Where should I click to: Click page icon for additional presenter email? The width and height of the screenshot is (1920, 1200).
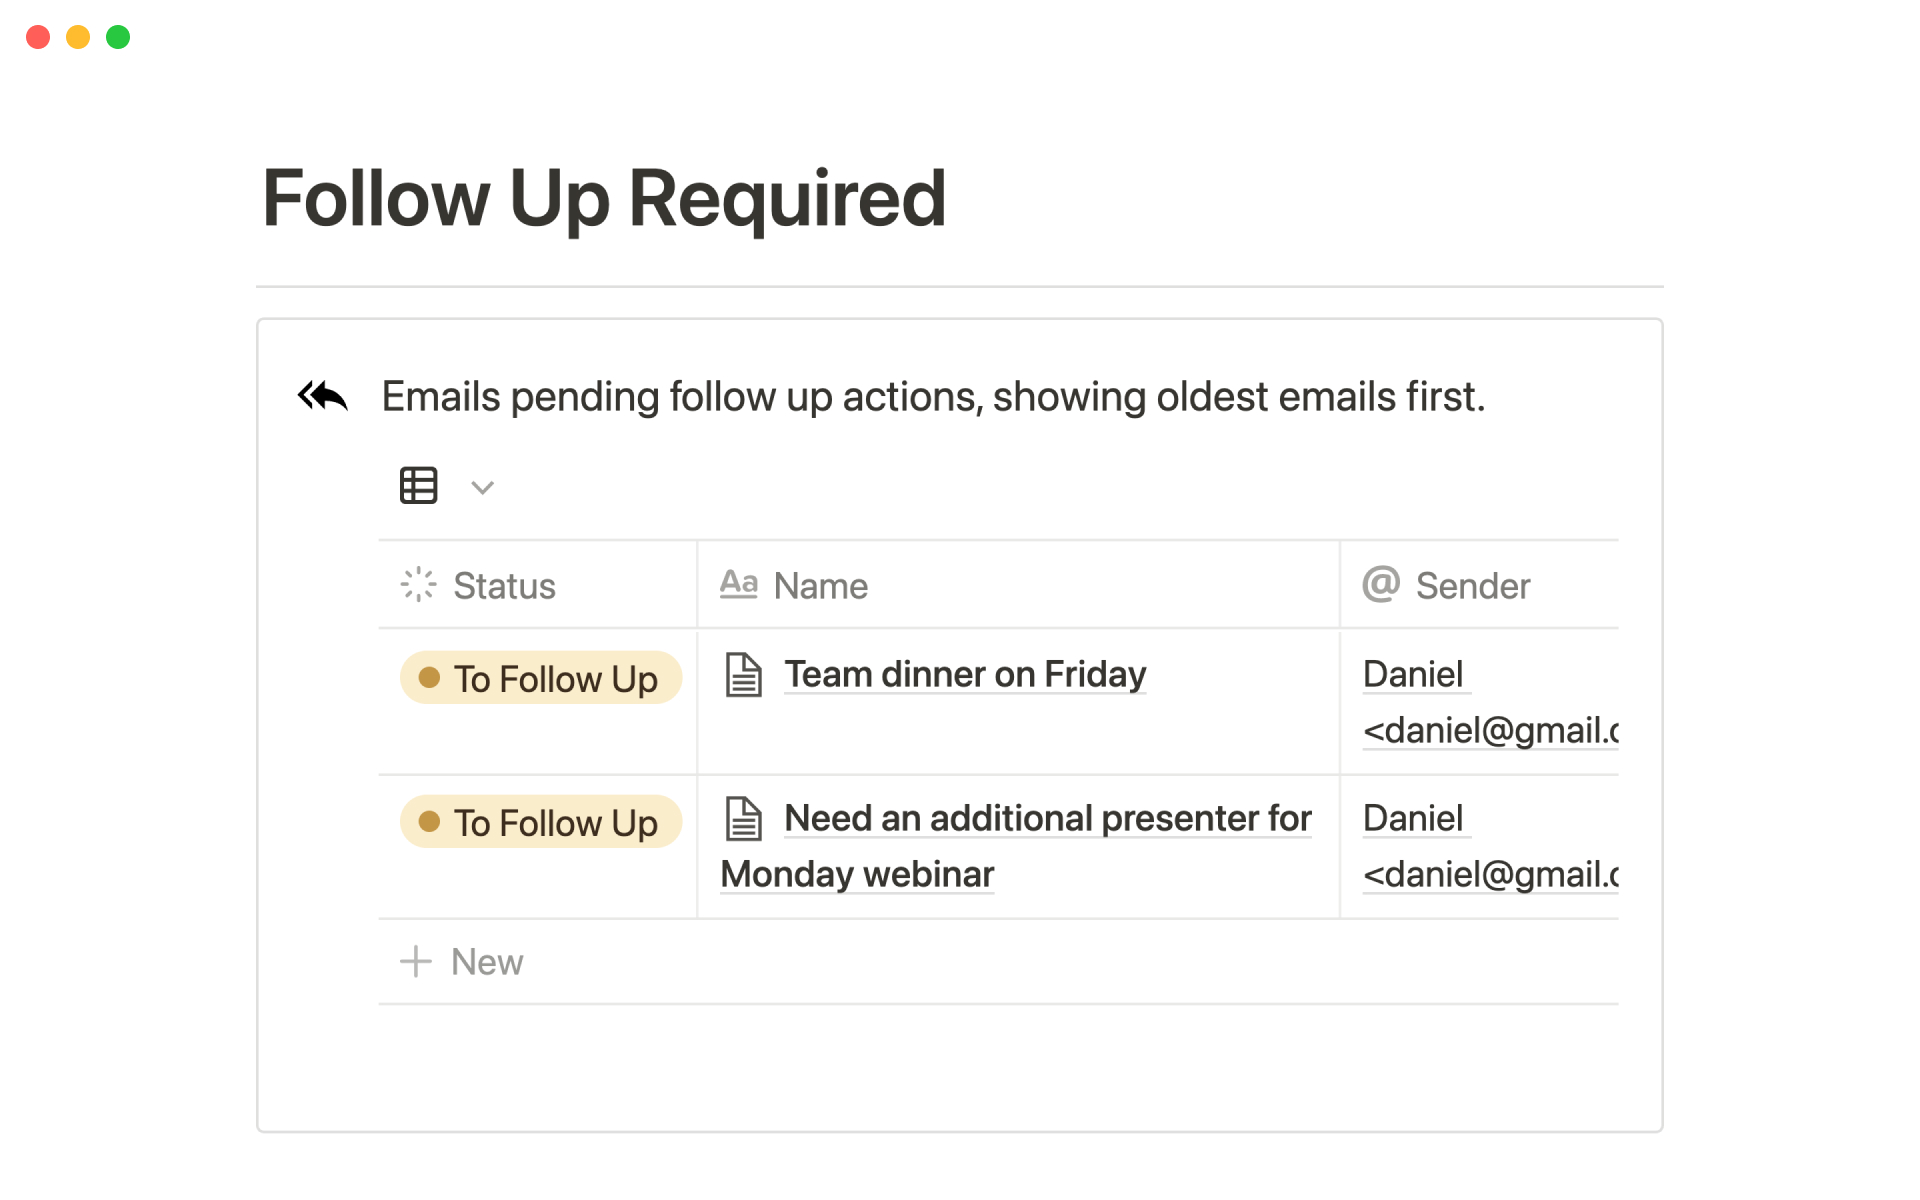tap(743, 819)
